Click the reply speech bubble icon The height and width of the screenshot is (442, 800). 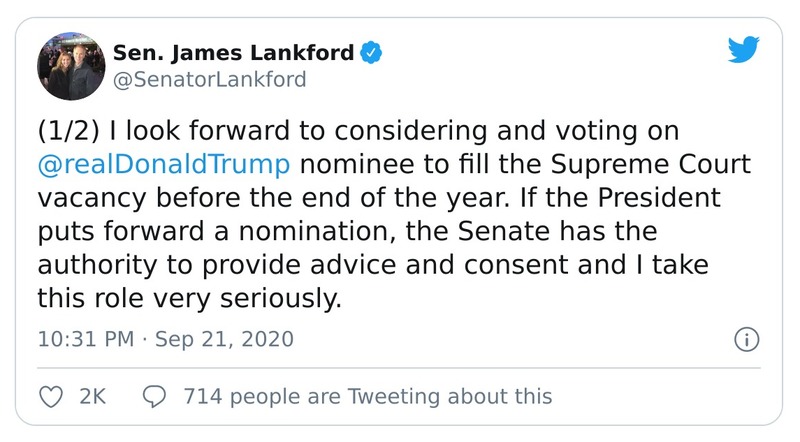pos(154,396)
